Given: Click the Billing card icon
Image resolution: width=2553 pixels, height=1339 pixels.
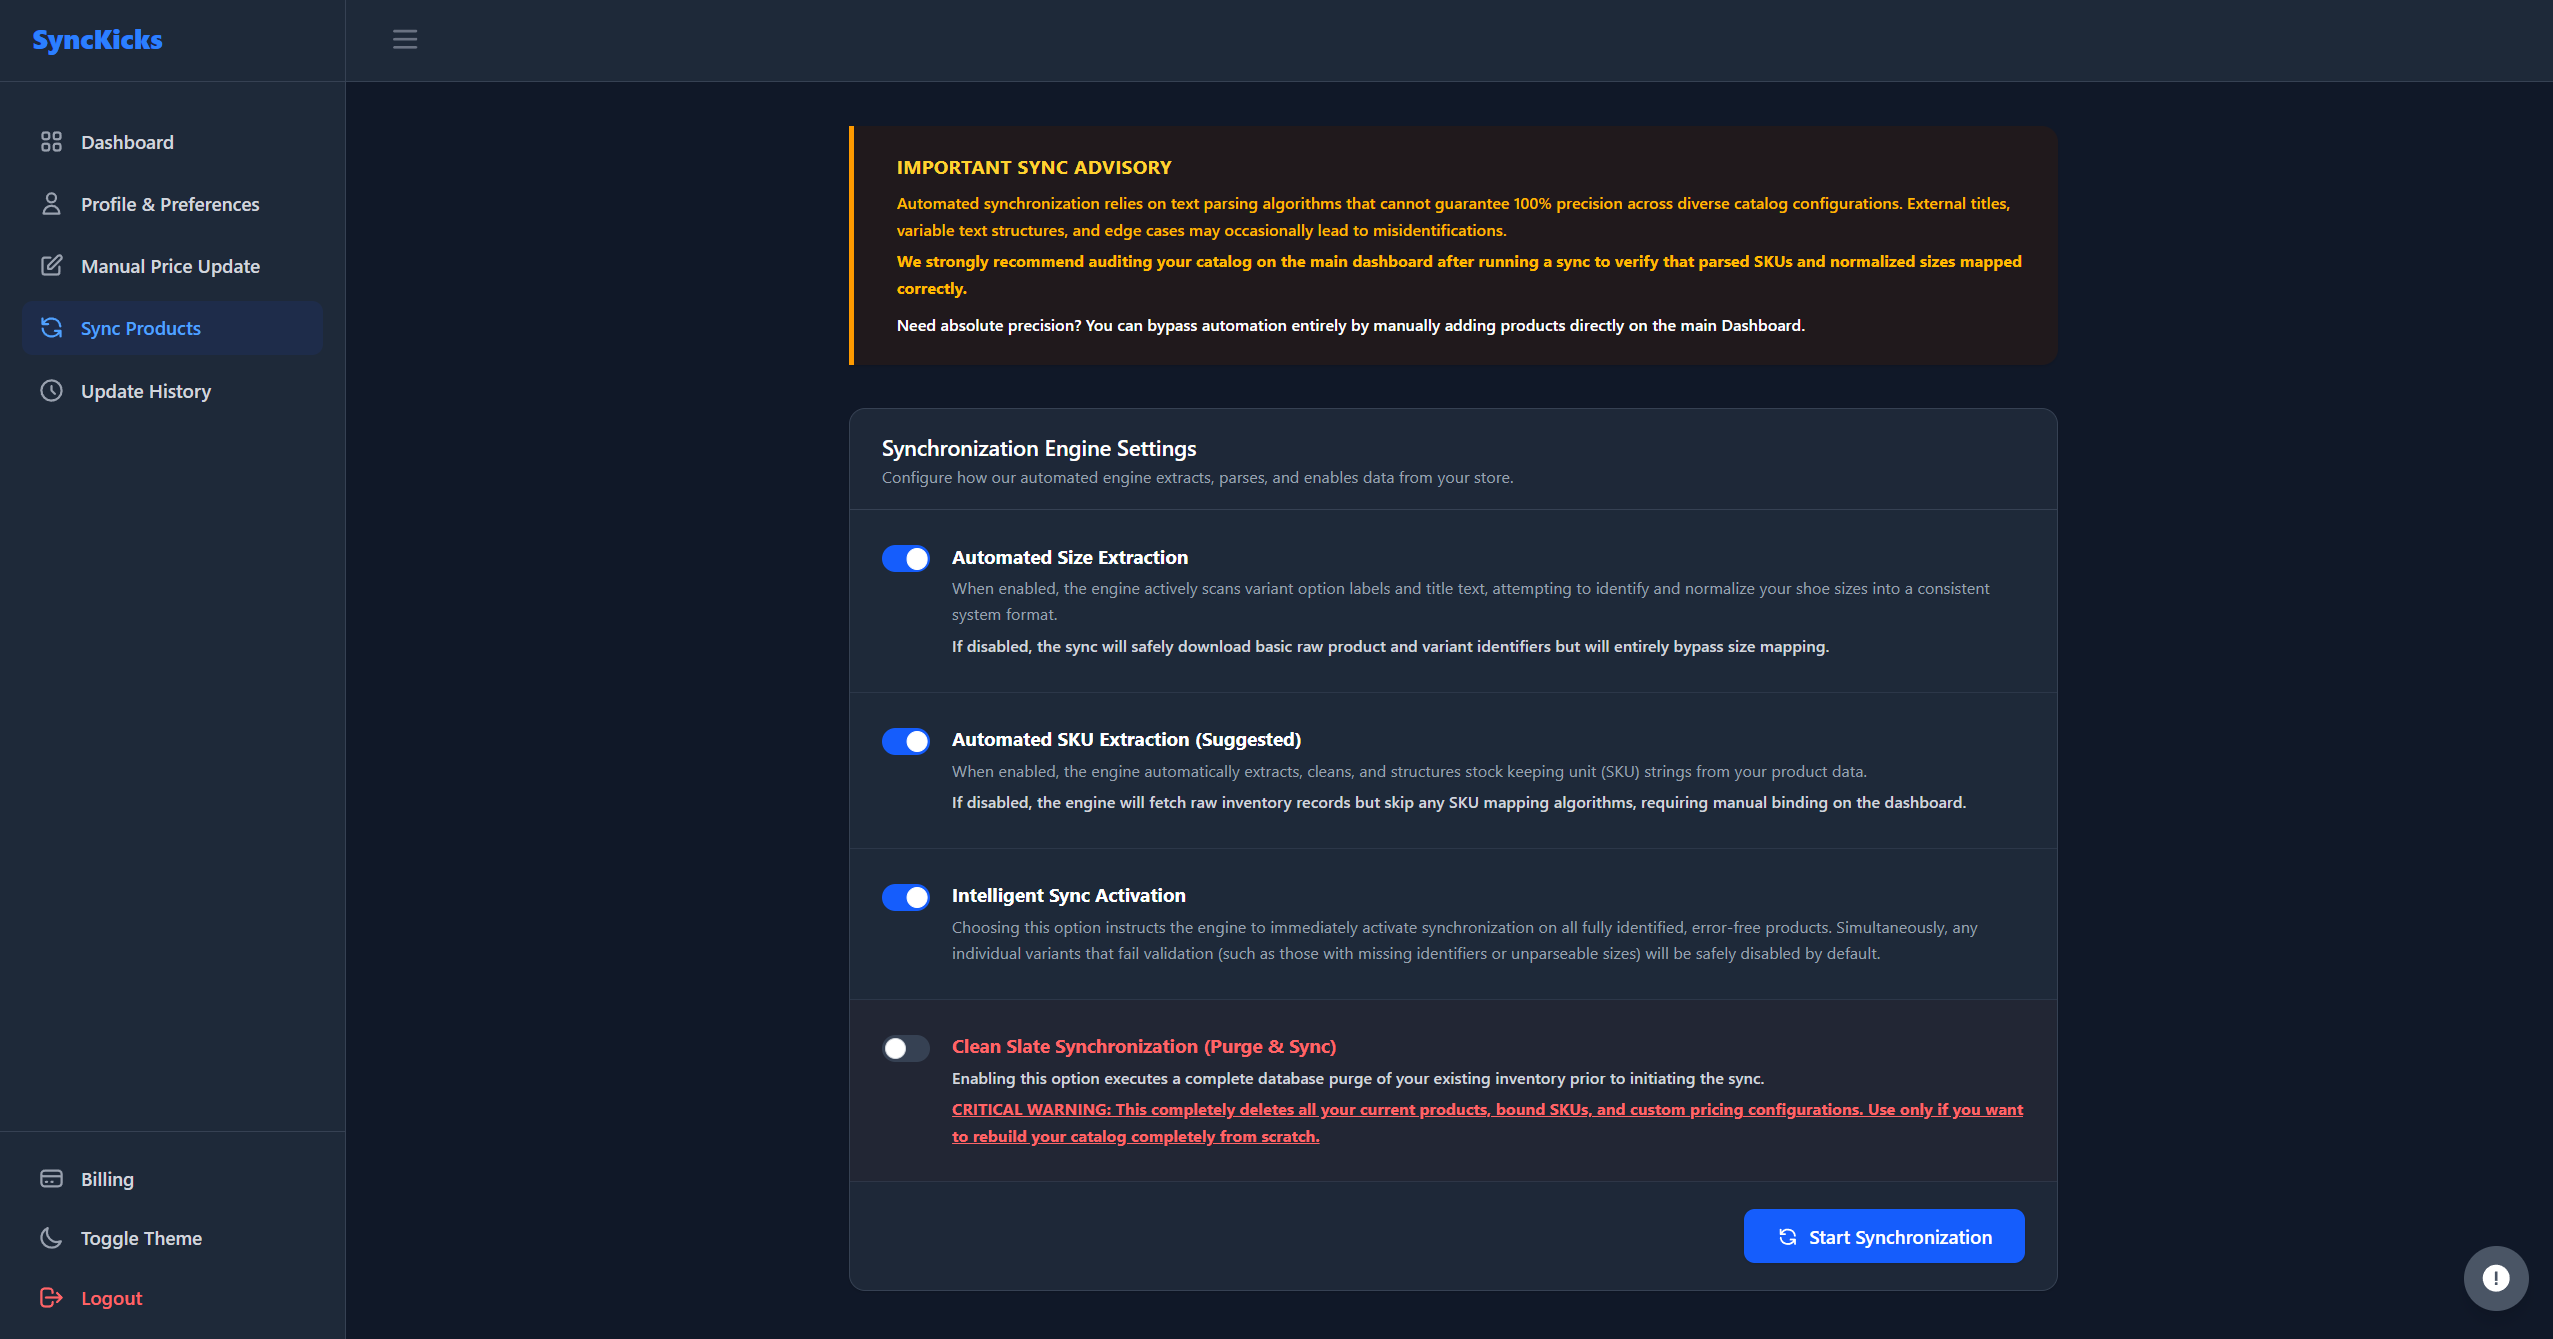Looking at the screenshot, I should [51, 1179].
